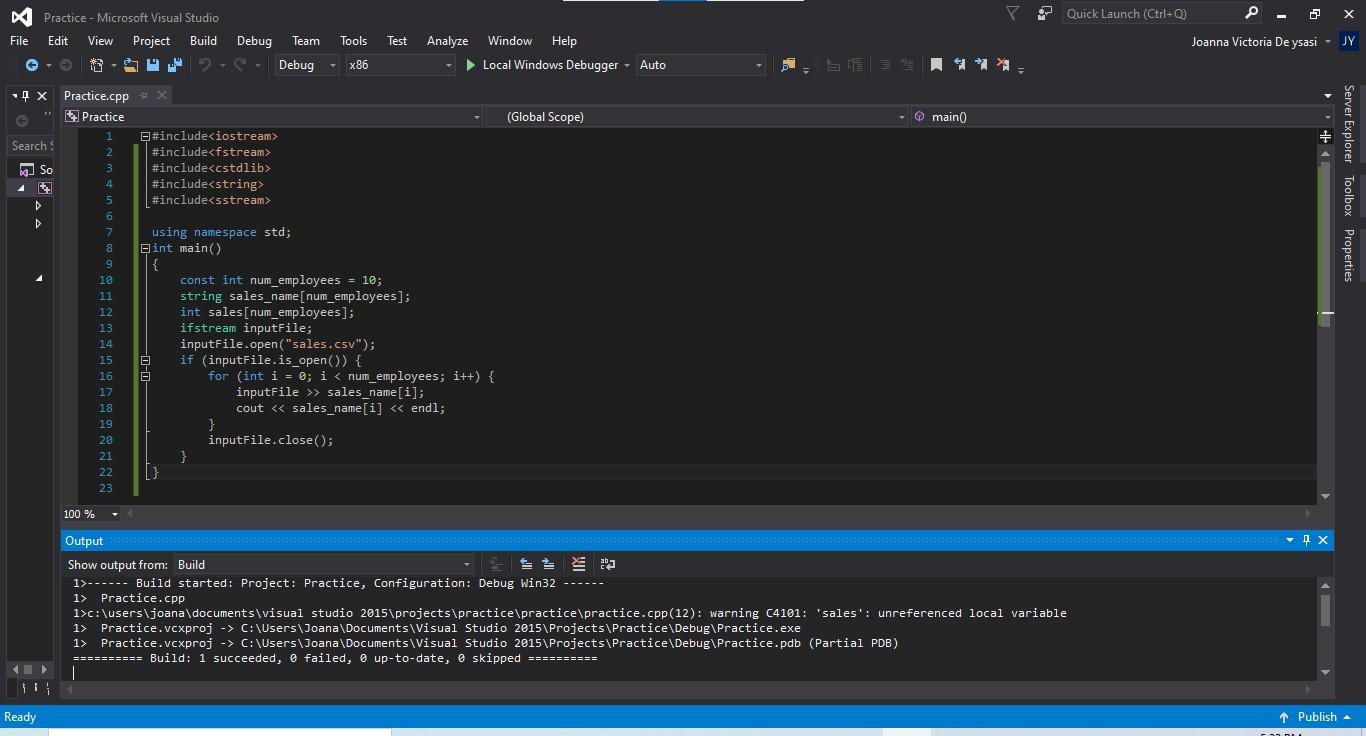This screenshot has height=736, width=1366.
Task: Click the Find in Files icon
Action: 788,65
